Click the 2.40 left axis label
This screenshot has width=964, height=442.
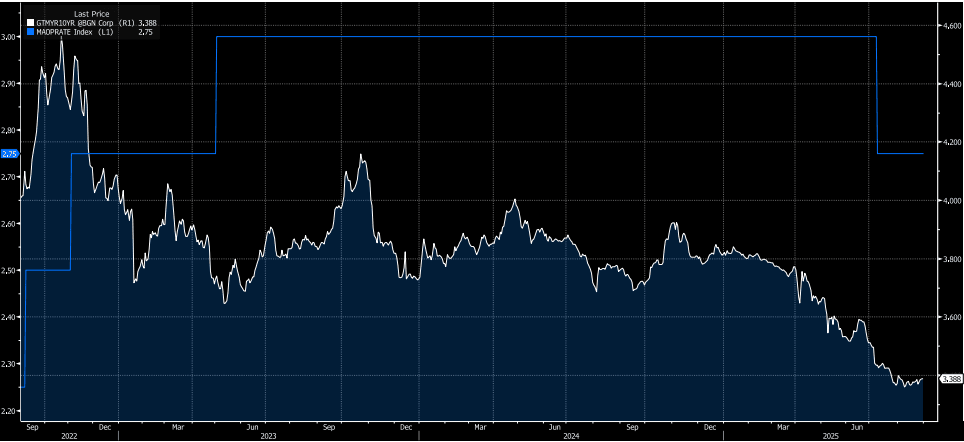[10, 317]
